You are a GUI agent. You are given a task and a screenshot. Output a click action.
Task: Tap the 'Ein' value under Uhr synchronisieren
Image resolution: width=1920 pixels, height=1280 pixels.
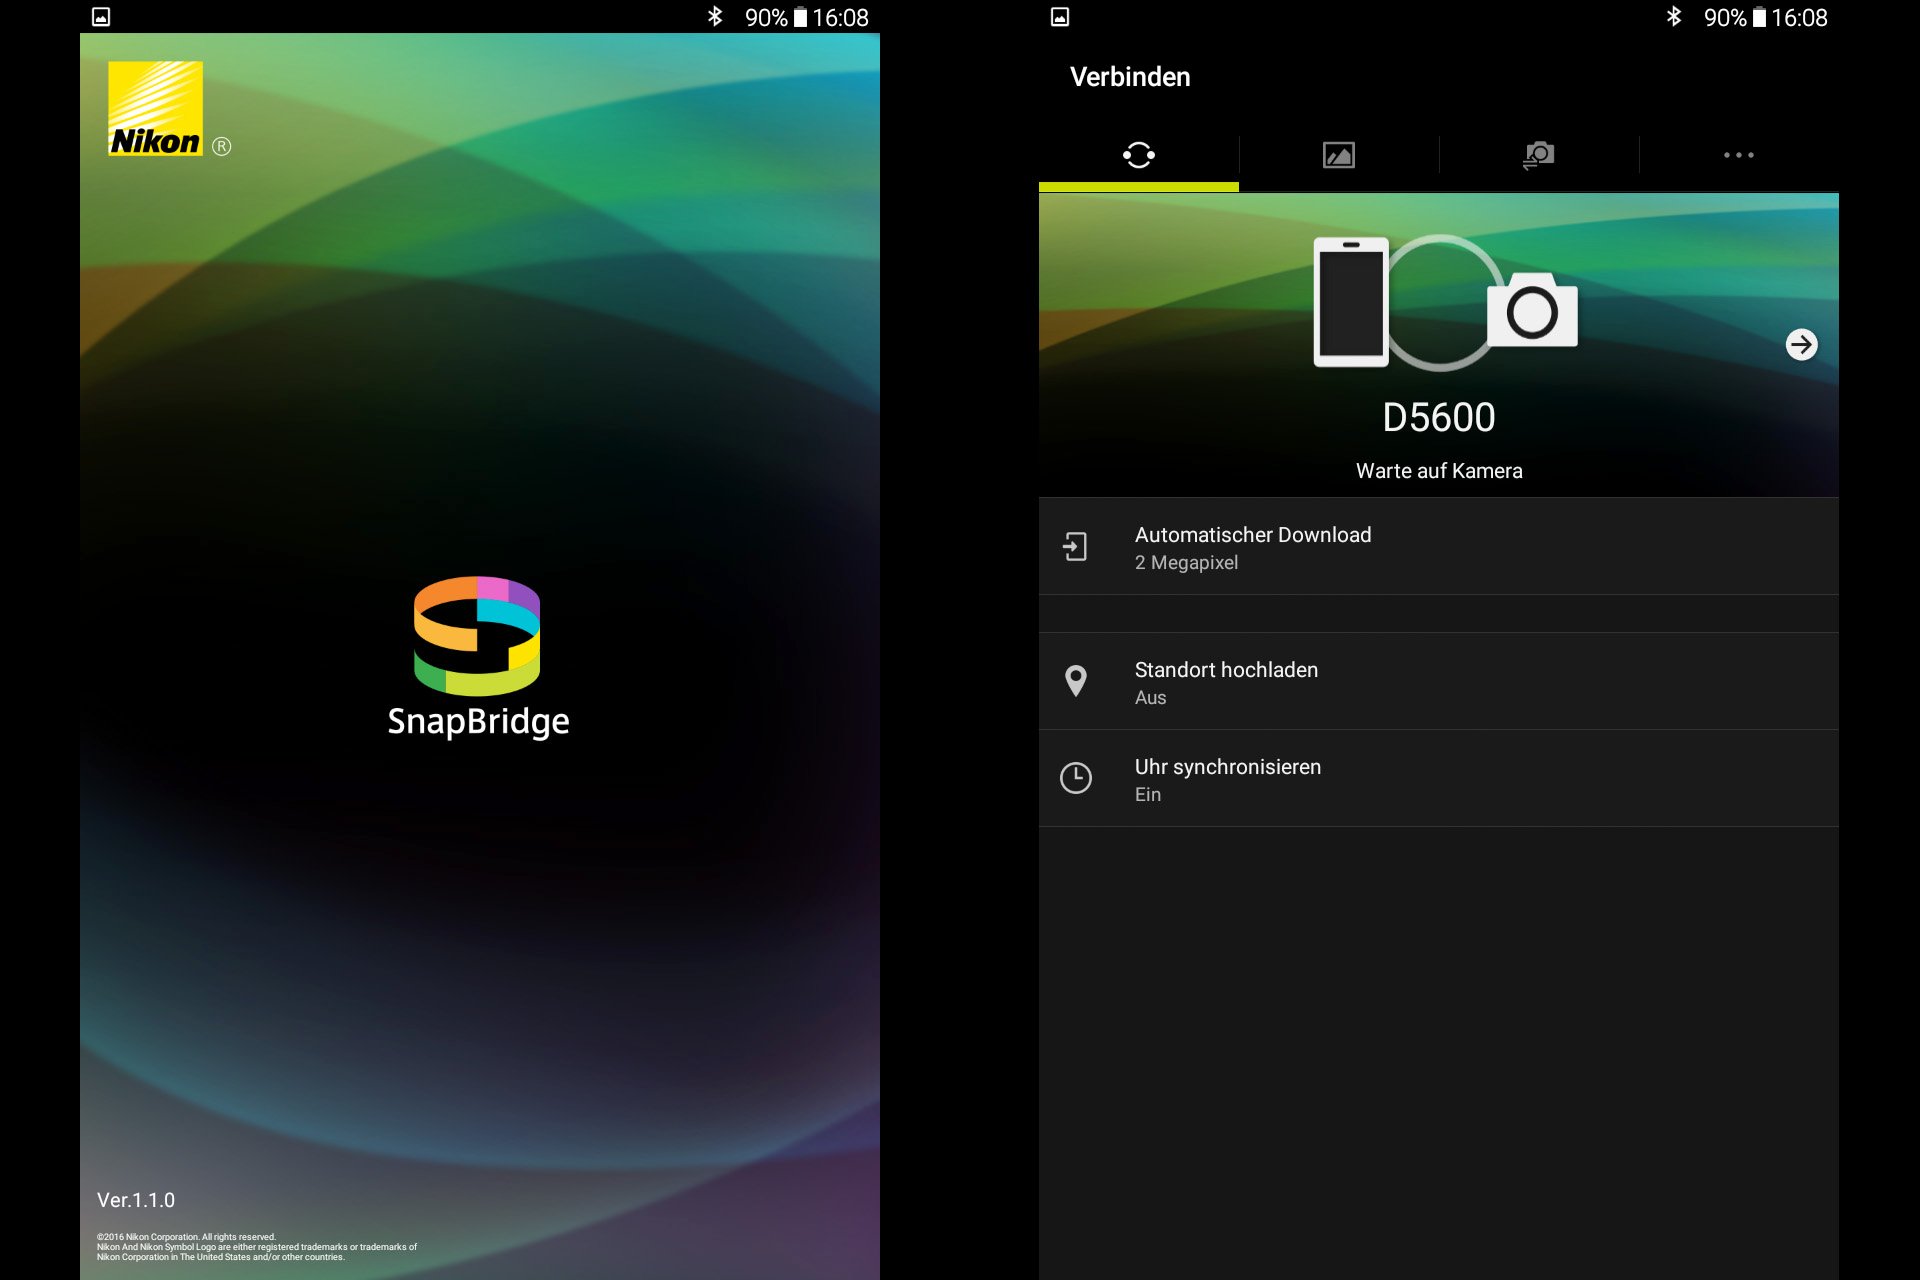coord(1148,795)
